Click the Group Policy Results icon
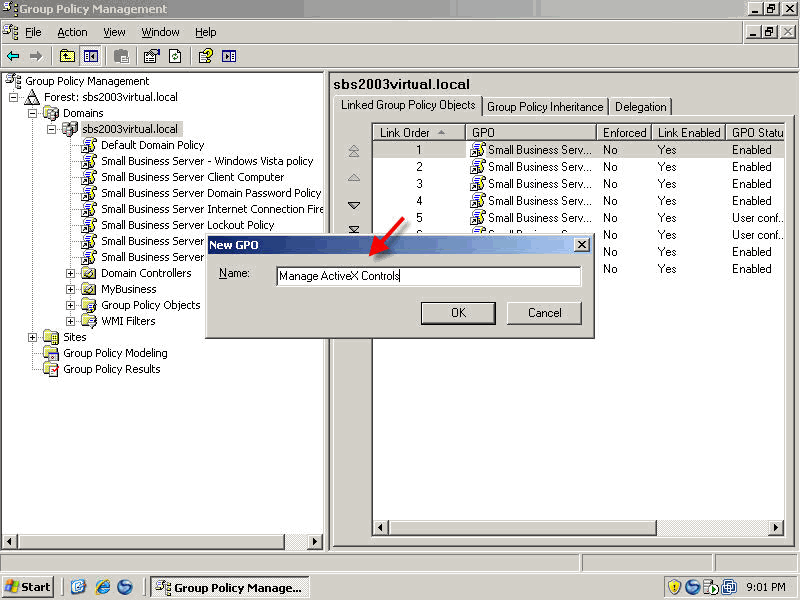 [x=51, y=369]
